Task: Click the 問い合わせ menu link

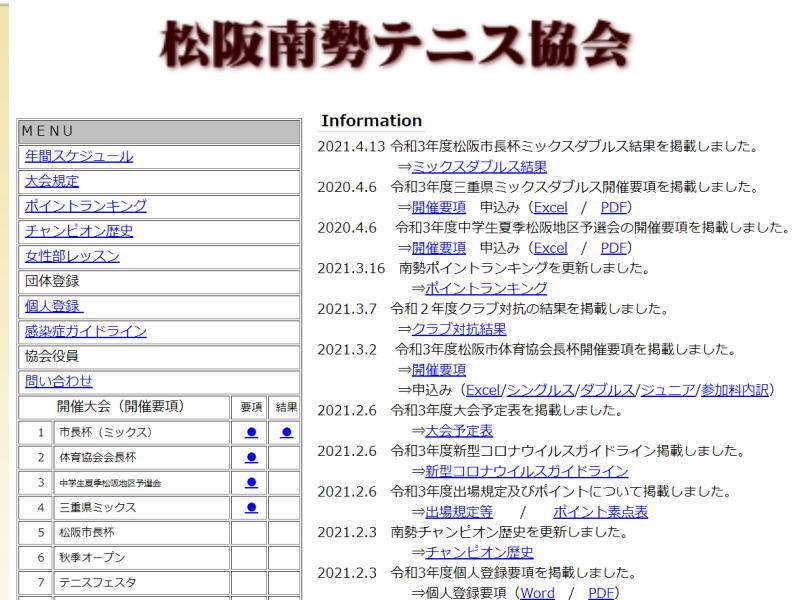Action: coord(59,382)
